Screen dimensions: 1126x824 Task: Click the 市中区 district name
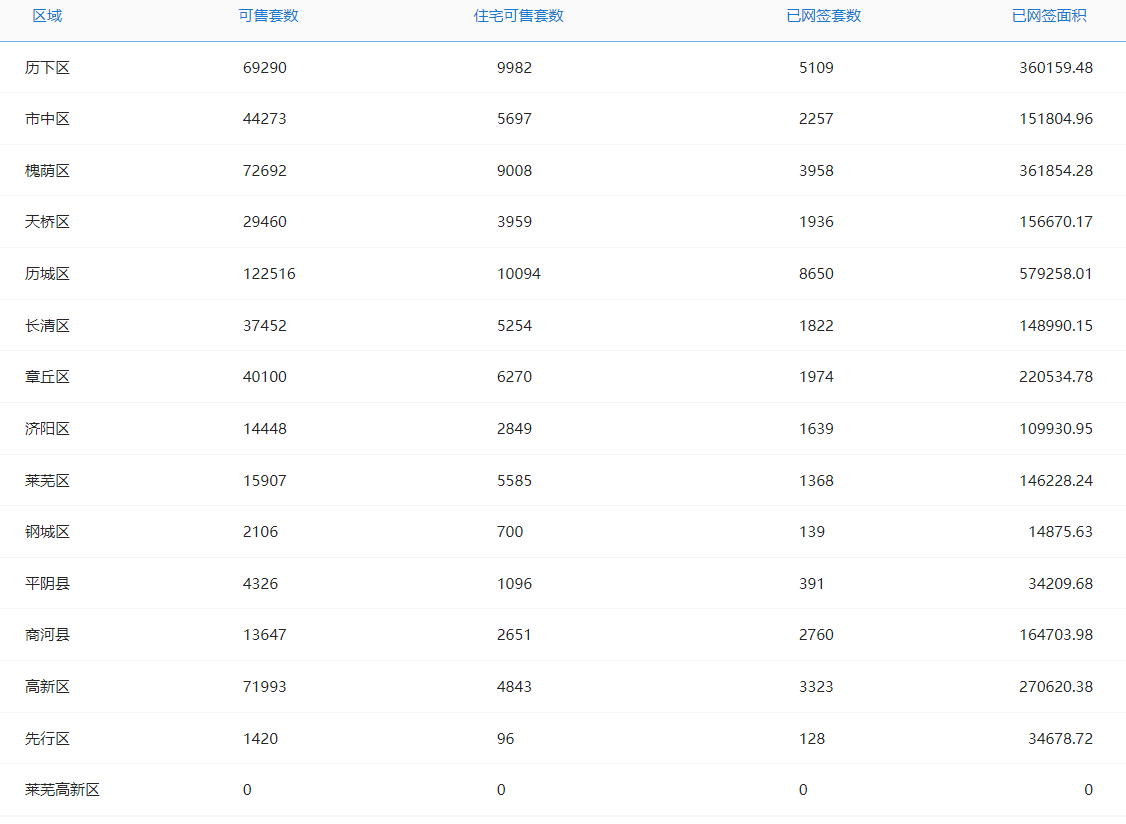pyautogui.click(x=47, y=119)
